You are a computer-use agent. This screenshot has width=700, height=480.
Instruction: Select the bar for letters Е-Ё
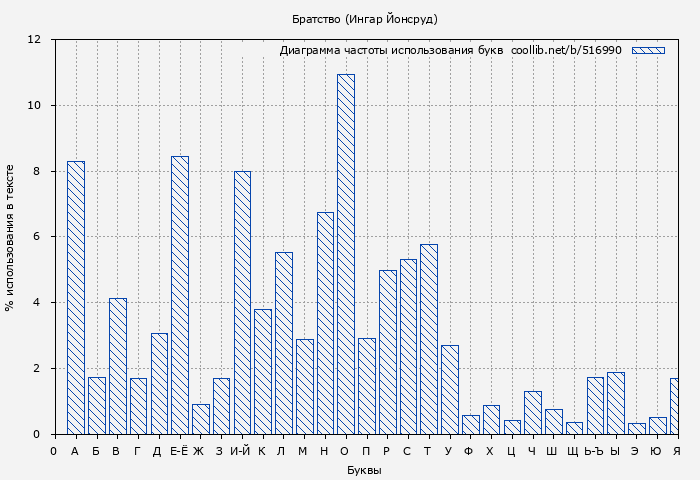click(180, 295)
